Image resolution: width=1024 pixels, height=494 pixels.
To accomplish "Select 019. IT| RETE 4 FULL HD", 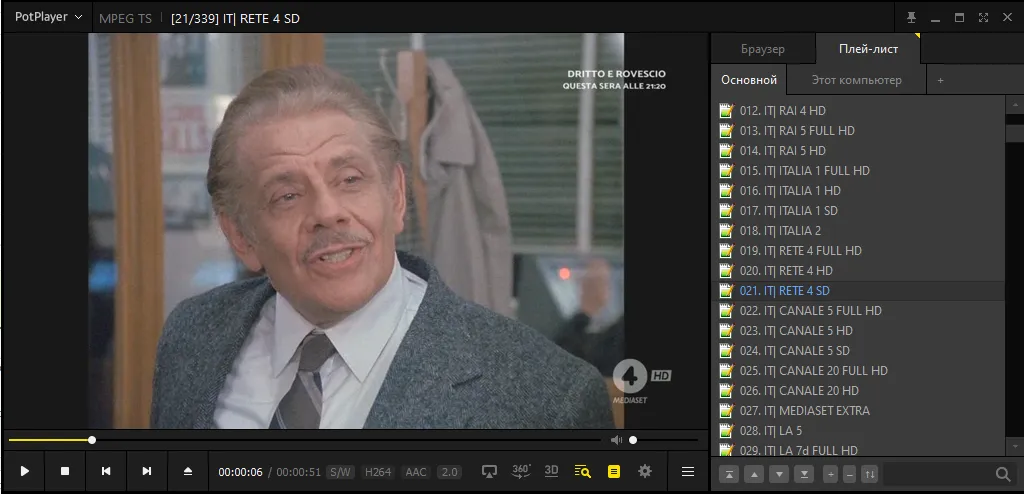I will click(x=858, y=251).
